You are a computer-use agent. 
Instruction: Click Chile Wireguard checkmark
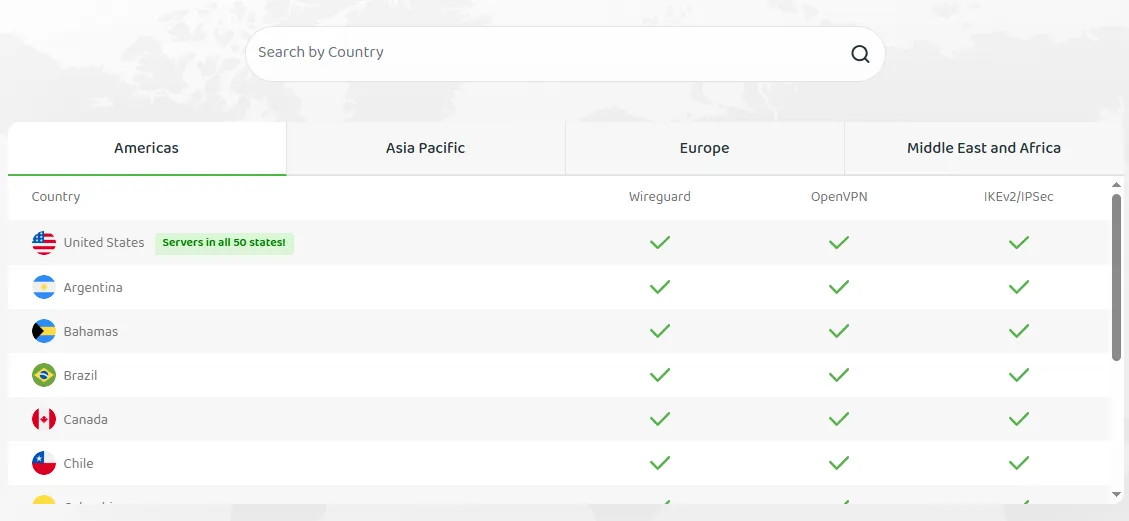[660, 463]
